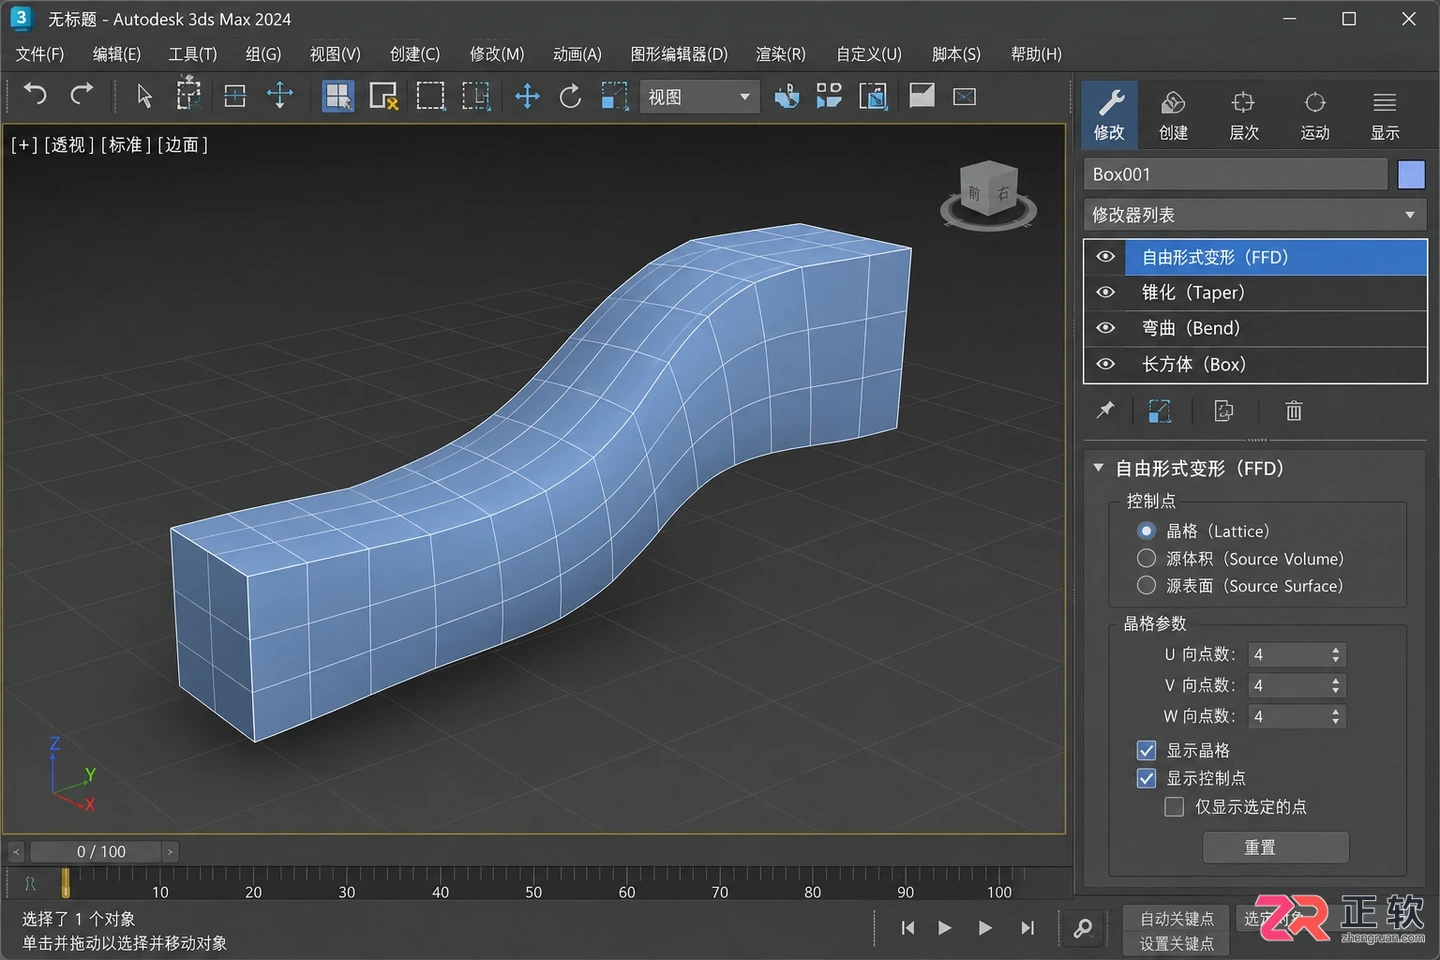Image resolution: width=1440 pixels, height=960 pixels.
Task: Click the key mode icon by timeline
Action: (30, 883)
